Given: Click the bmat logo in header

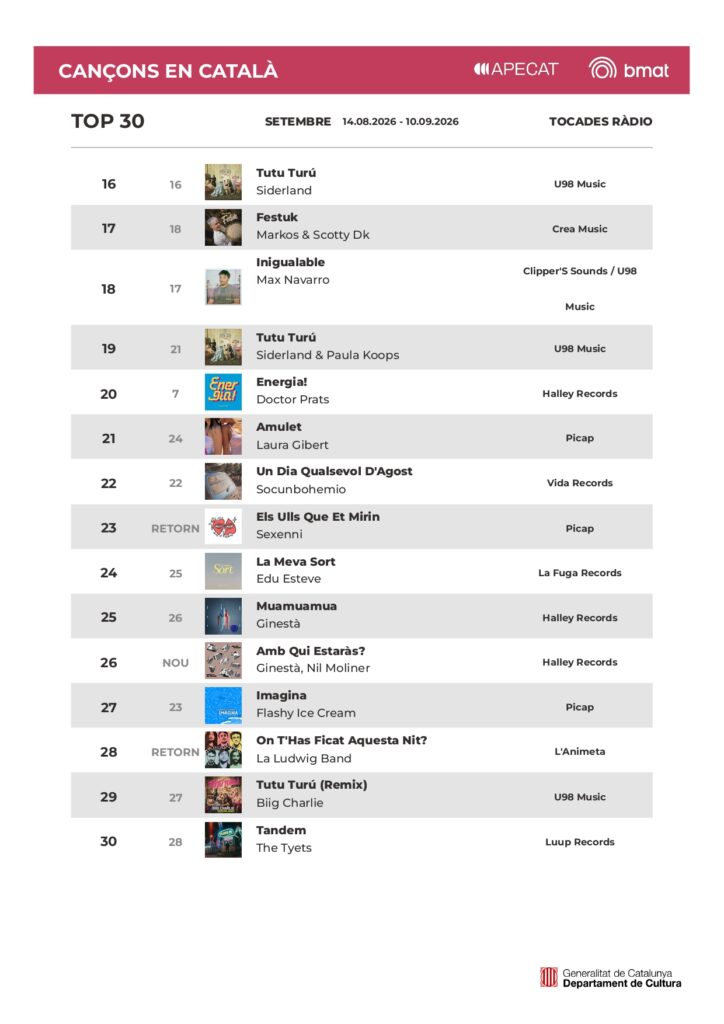Looking at the screenshot, I should tap(629, 69).
